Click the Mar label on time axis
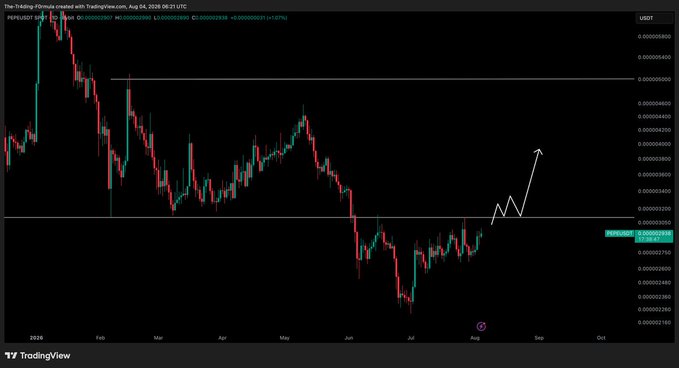Viewport: 679px width, 368px height. pos(158,338)
